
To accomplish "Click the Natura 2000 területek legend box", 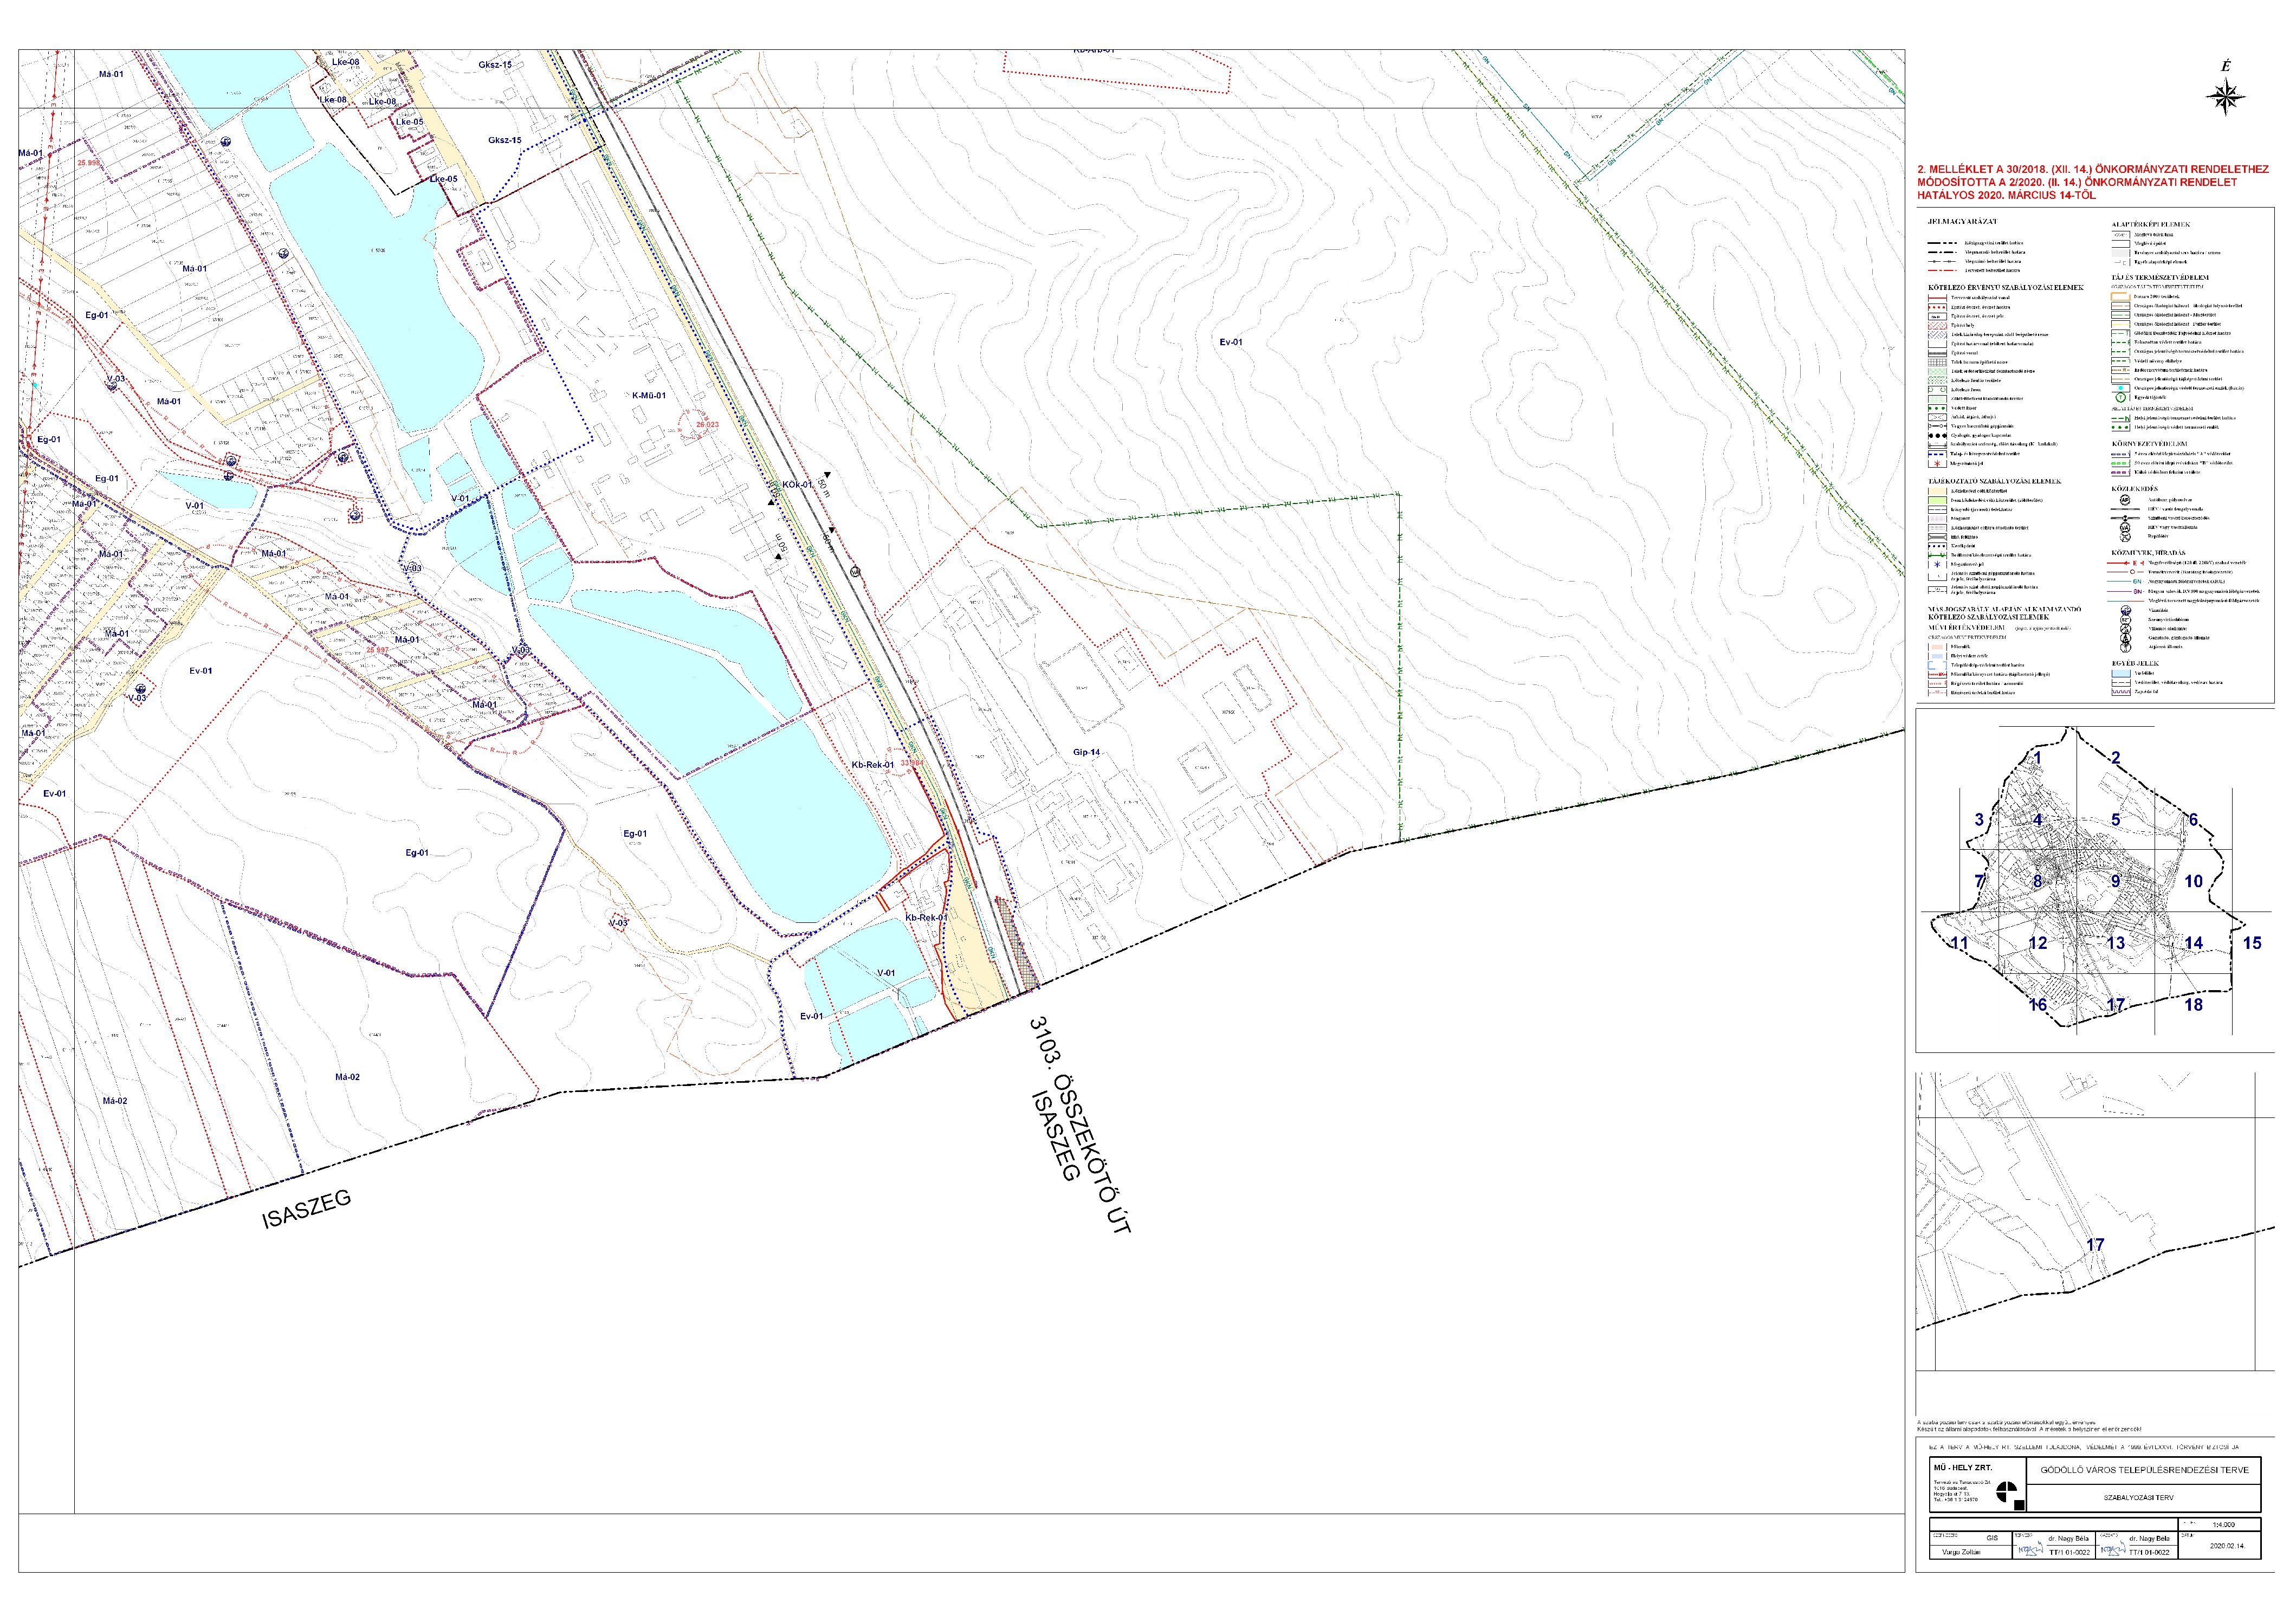I will click(2121, 297).
